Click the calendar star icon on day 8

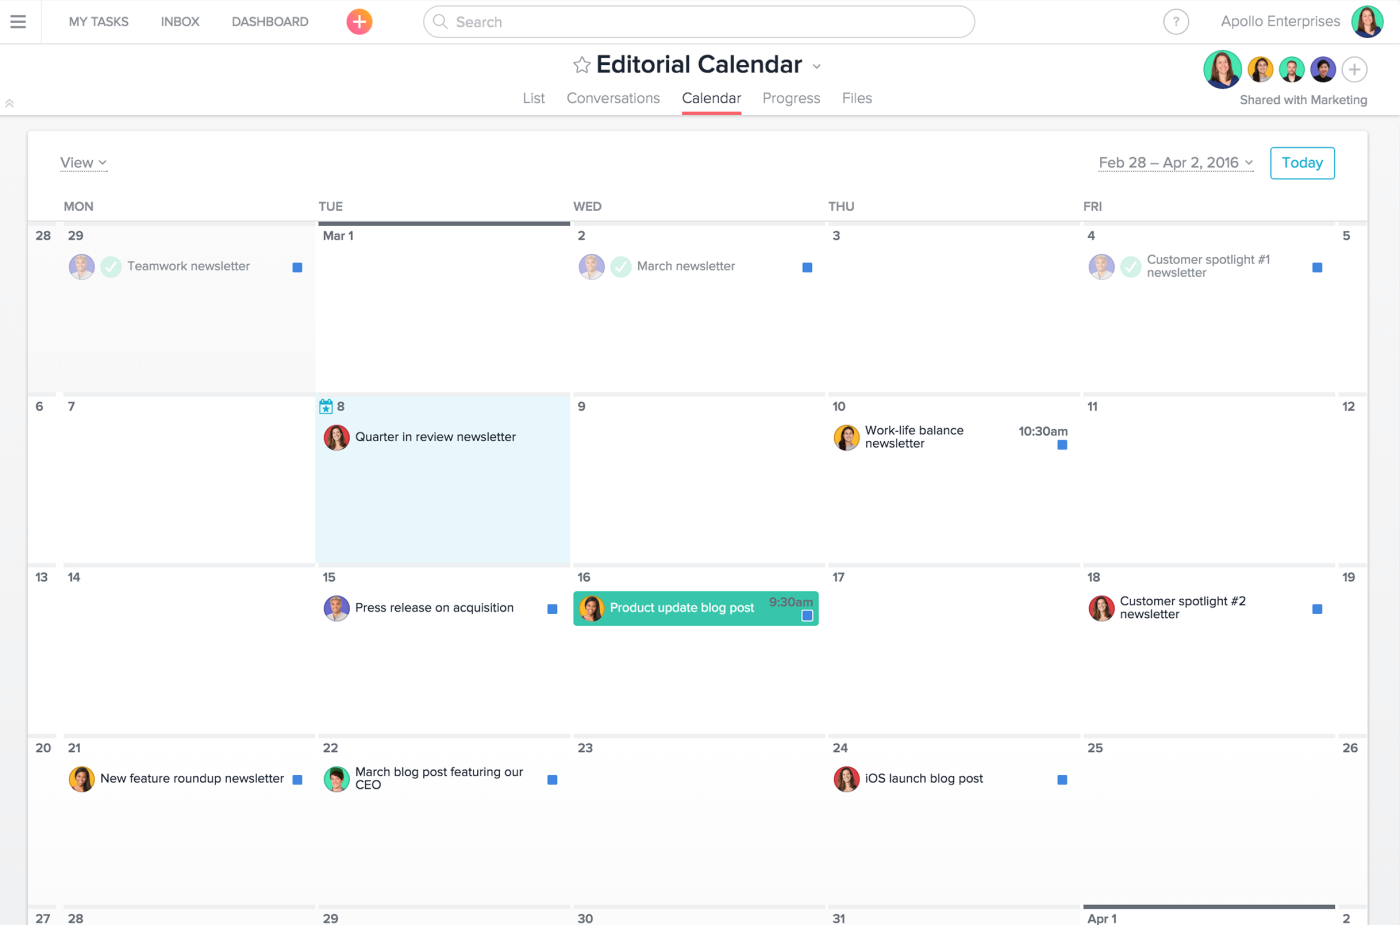326,406
